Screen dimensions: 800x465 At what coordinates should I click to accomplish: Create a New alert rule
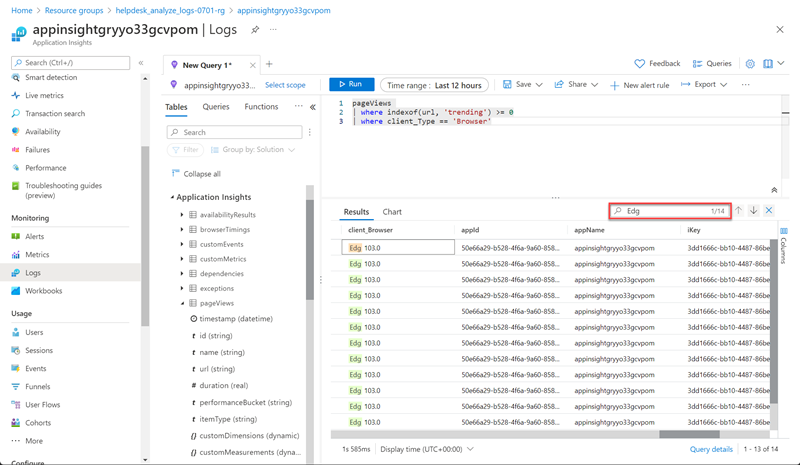coord(640,85)
